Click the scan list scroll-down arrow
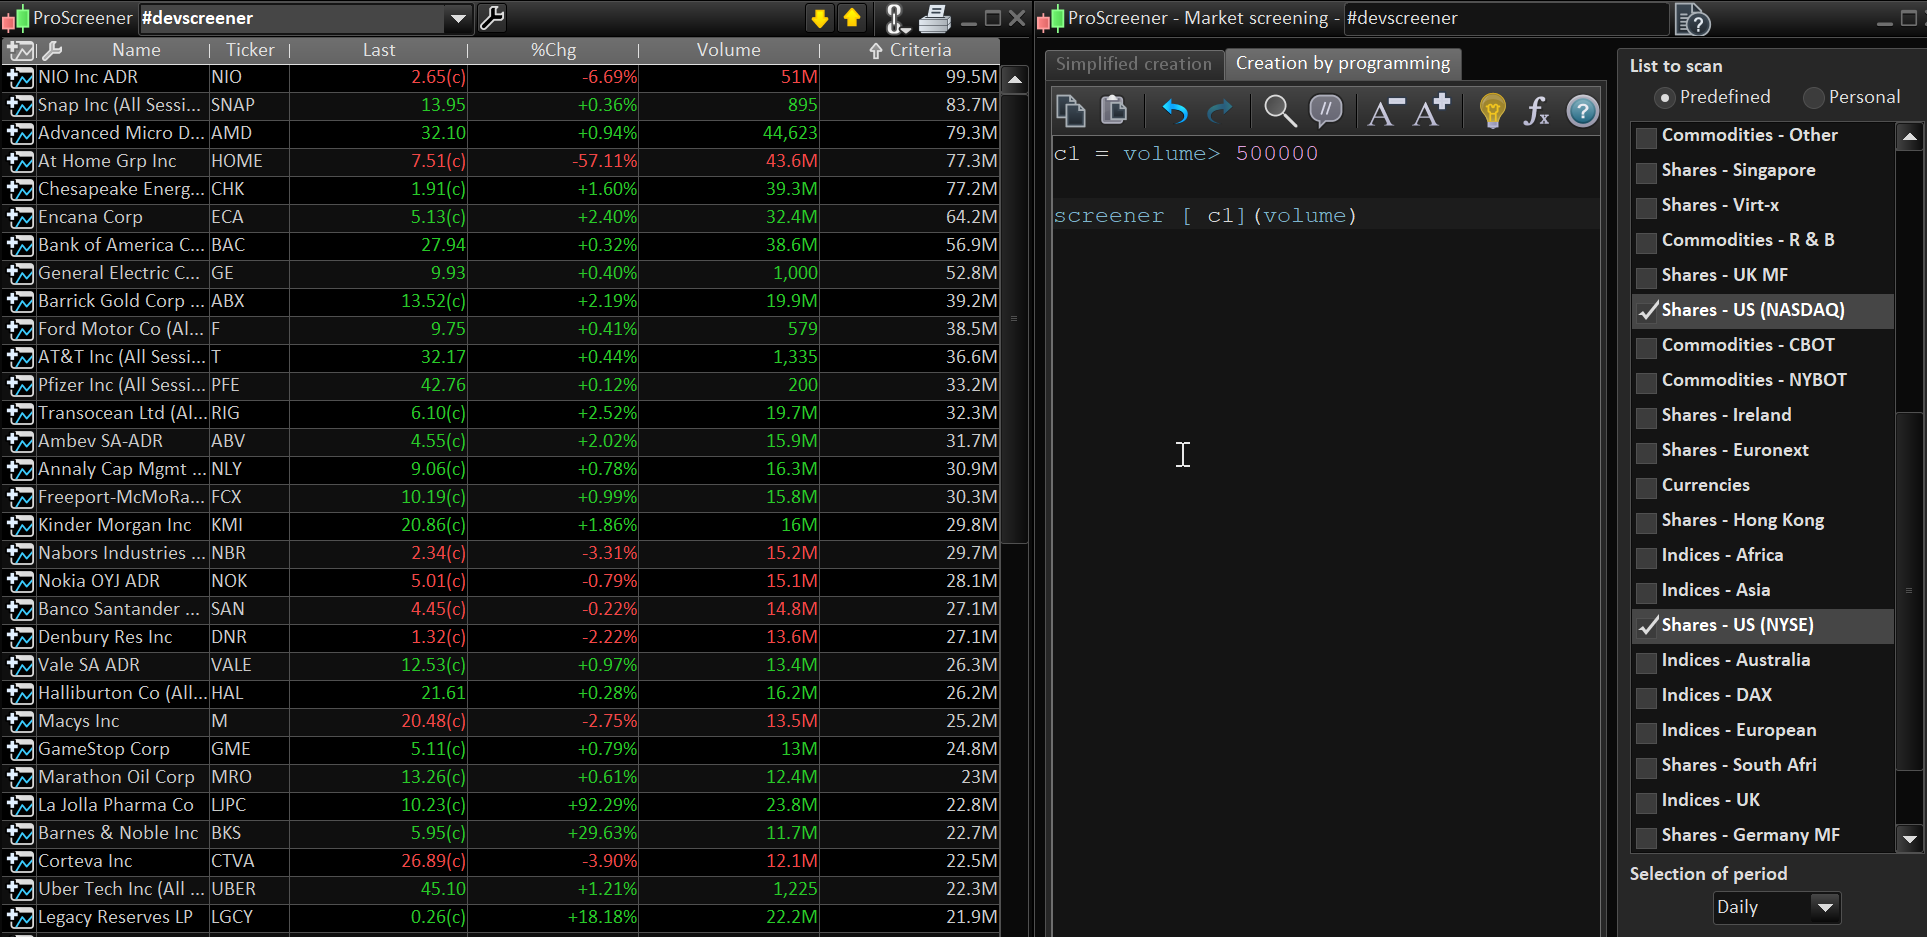 1909,839
